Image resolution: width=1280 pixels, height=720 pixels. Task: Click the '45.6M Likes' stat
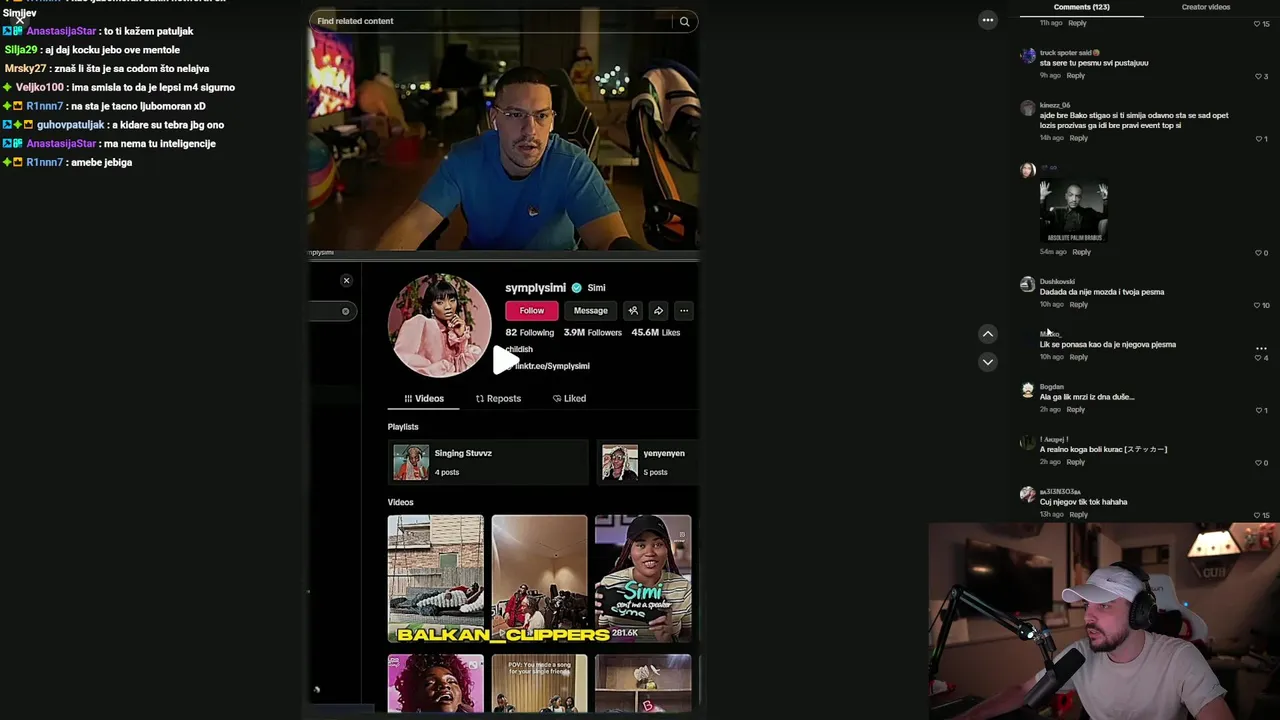tap(655, 333)
